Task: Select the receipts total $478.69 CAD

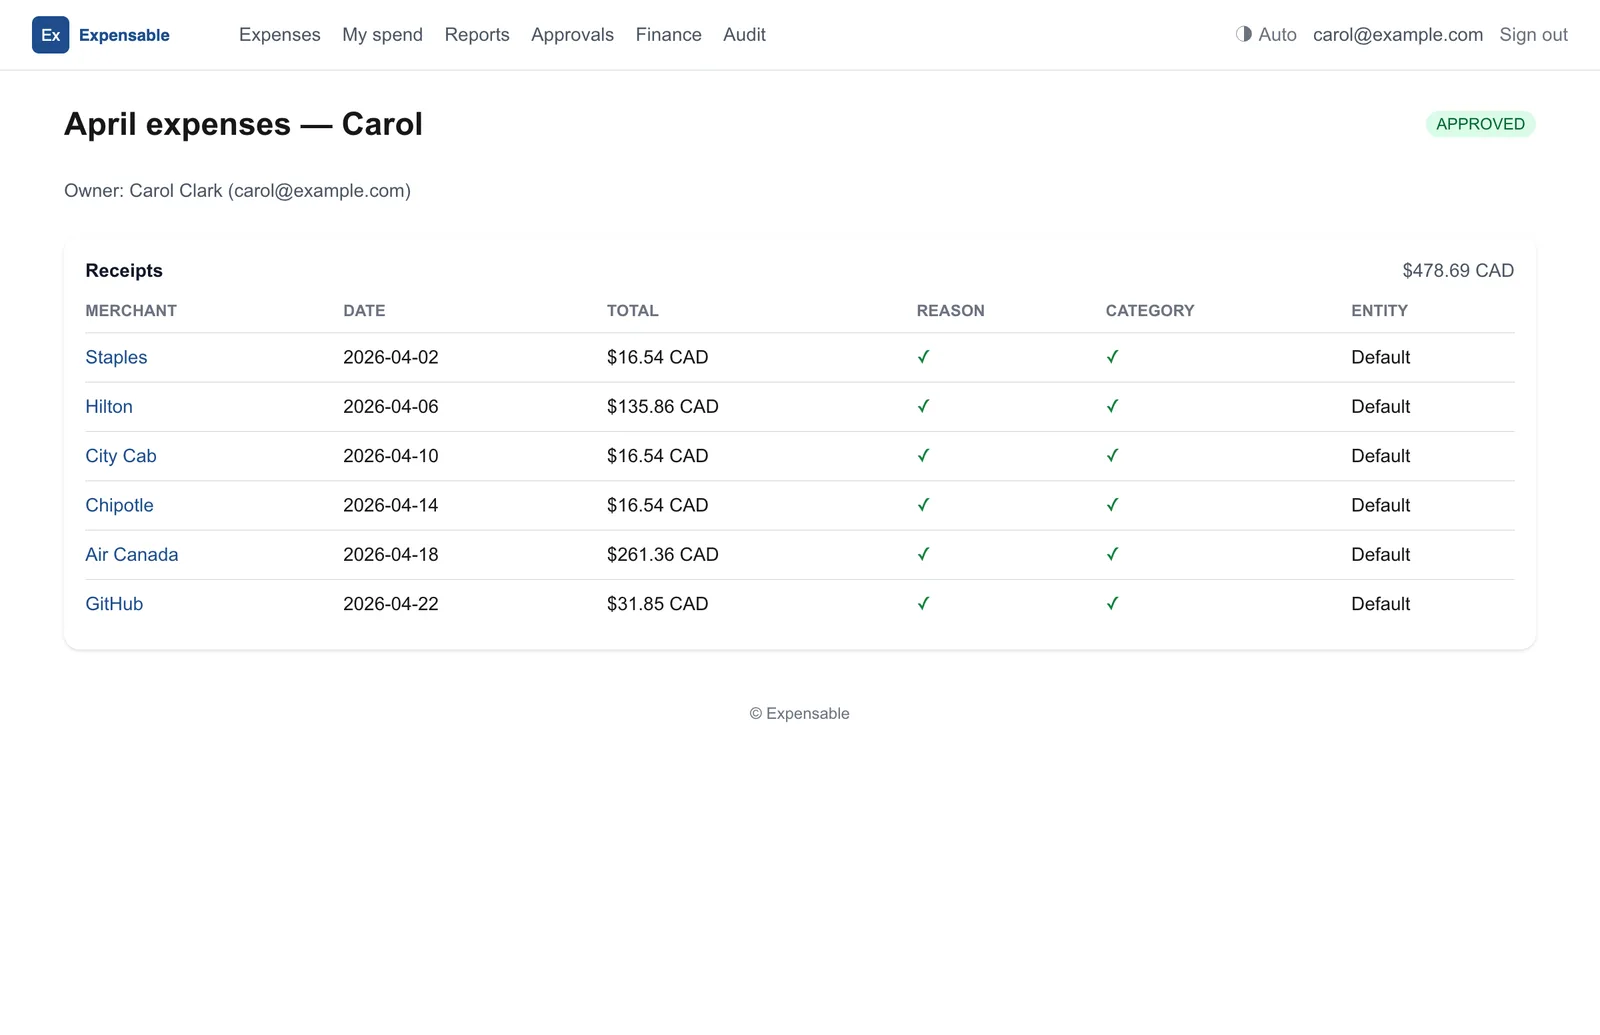Action: click(1458, 271)
